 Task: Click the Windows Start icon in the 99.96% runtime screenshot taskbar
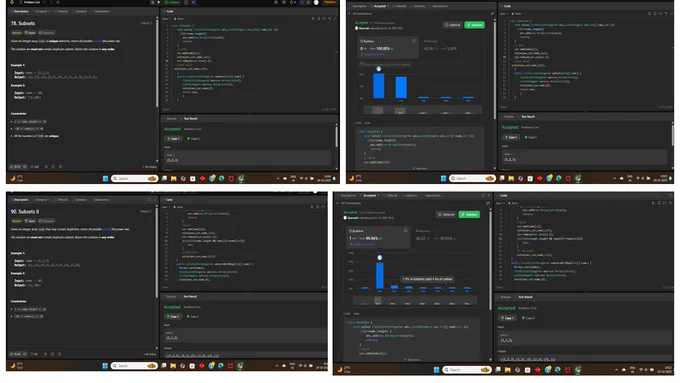436,370
